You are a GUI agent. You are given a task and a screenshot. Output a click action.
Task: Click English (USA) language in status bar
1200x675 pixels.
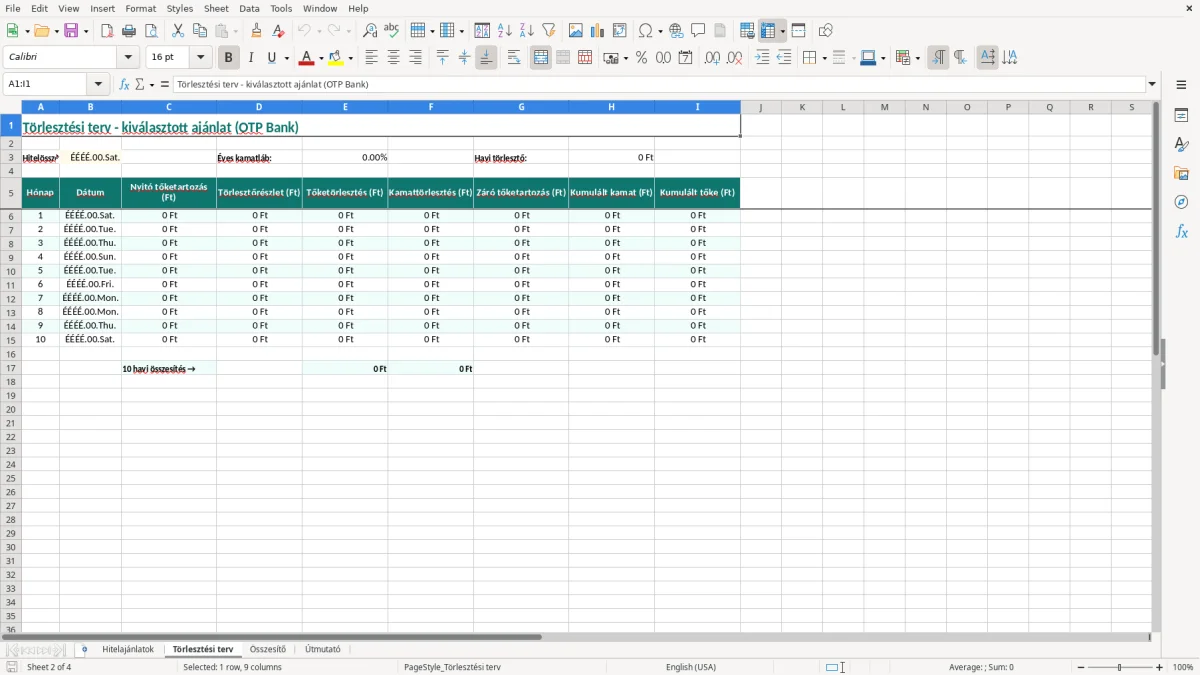coord(691,667)
